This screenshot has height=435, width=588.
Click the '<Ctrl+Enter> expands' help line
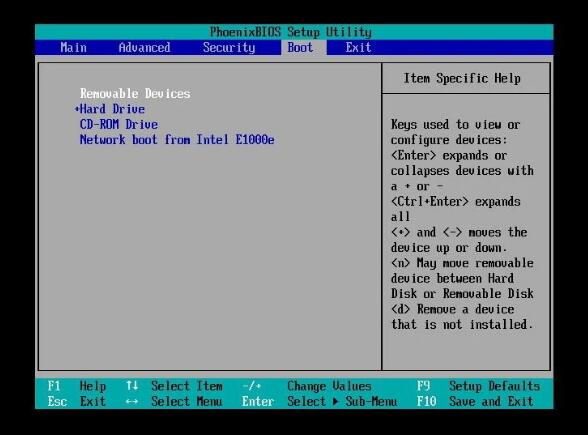(456, 202)
